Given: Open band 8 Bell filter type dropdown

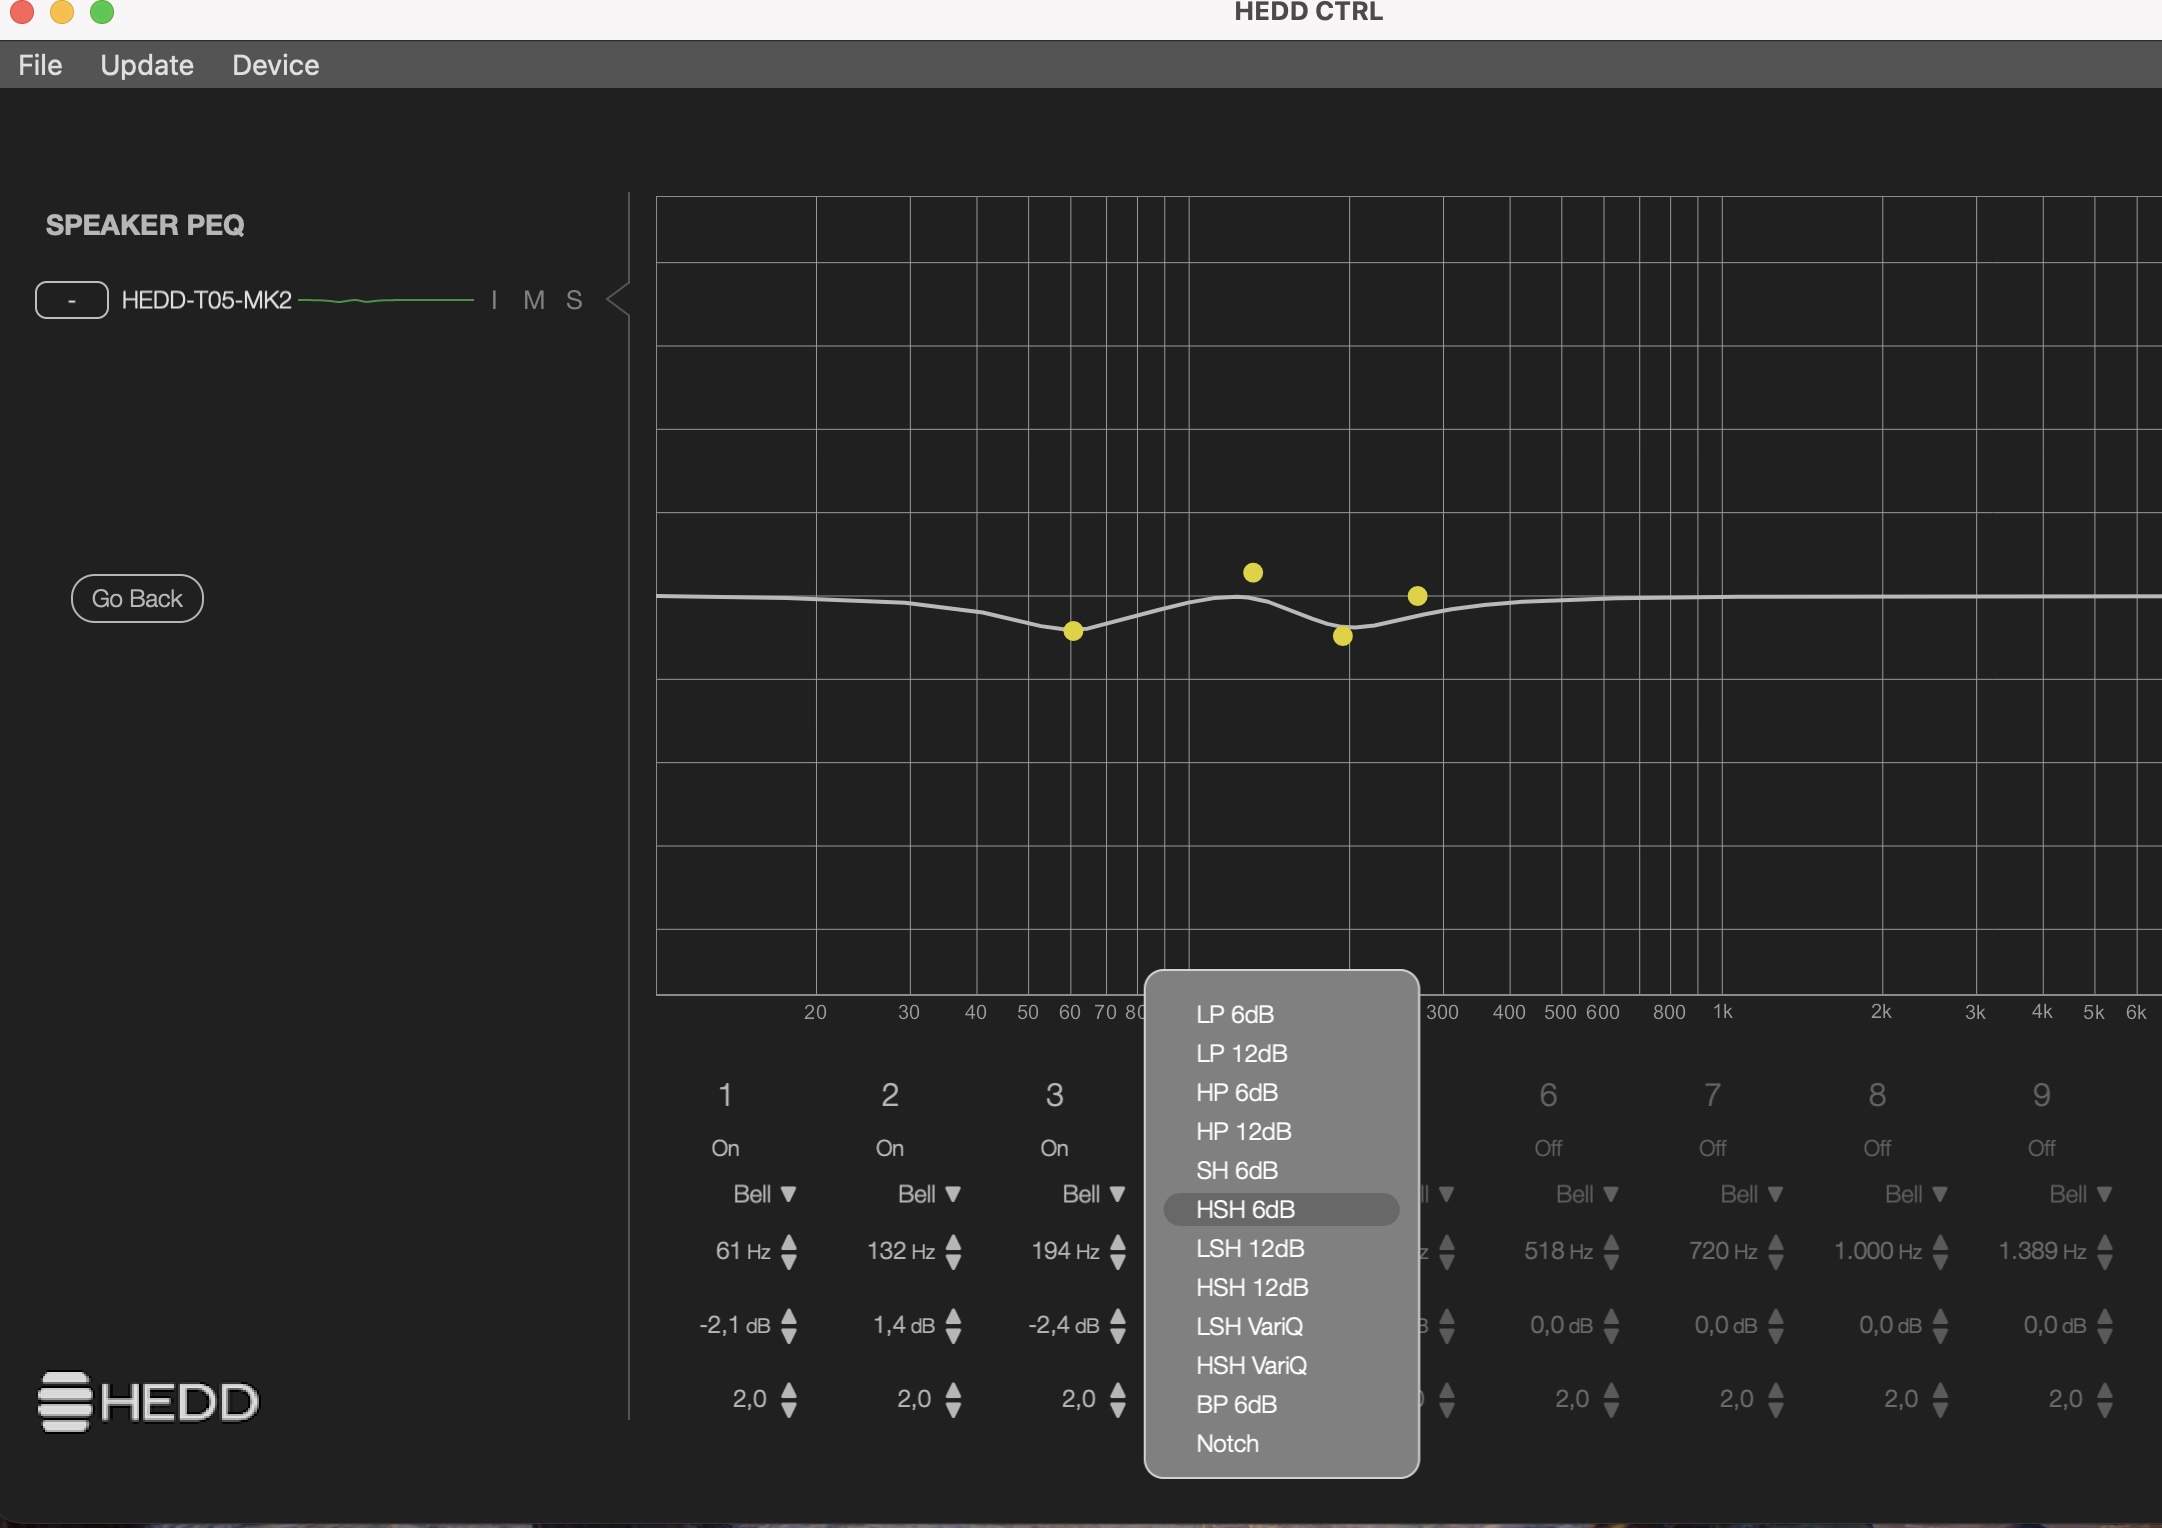Looking at the screenshot, I should [1916, 1194].
